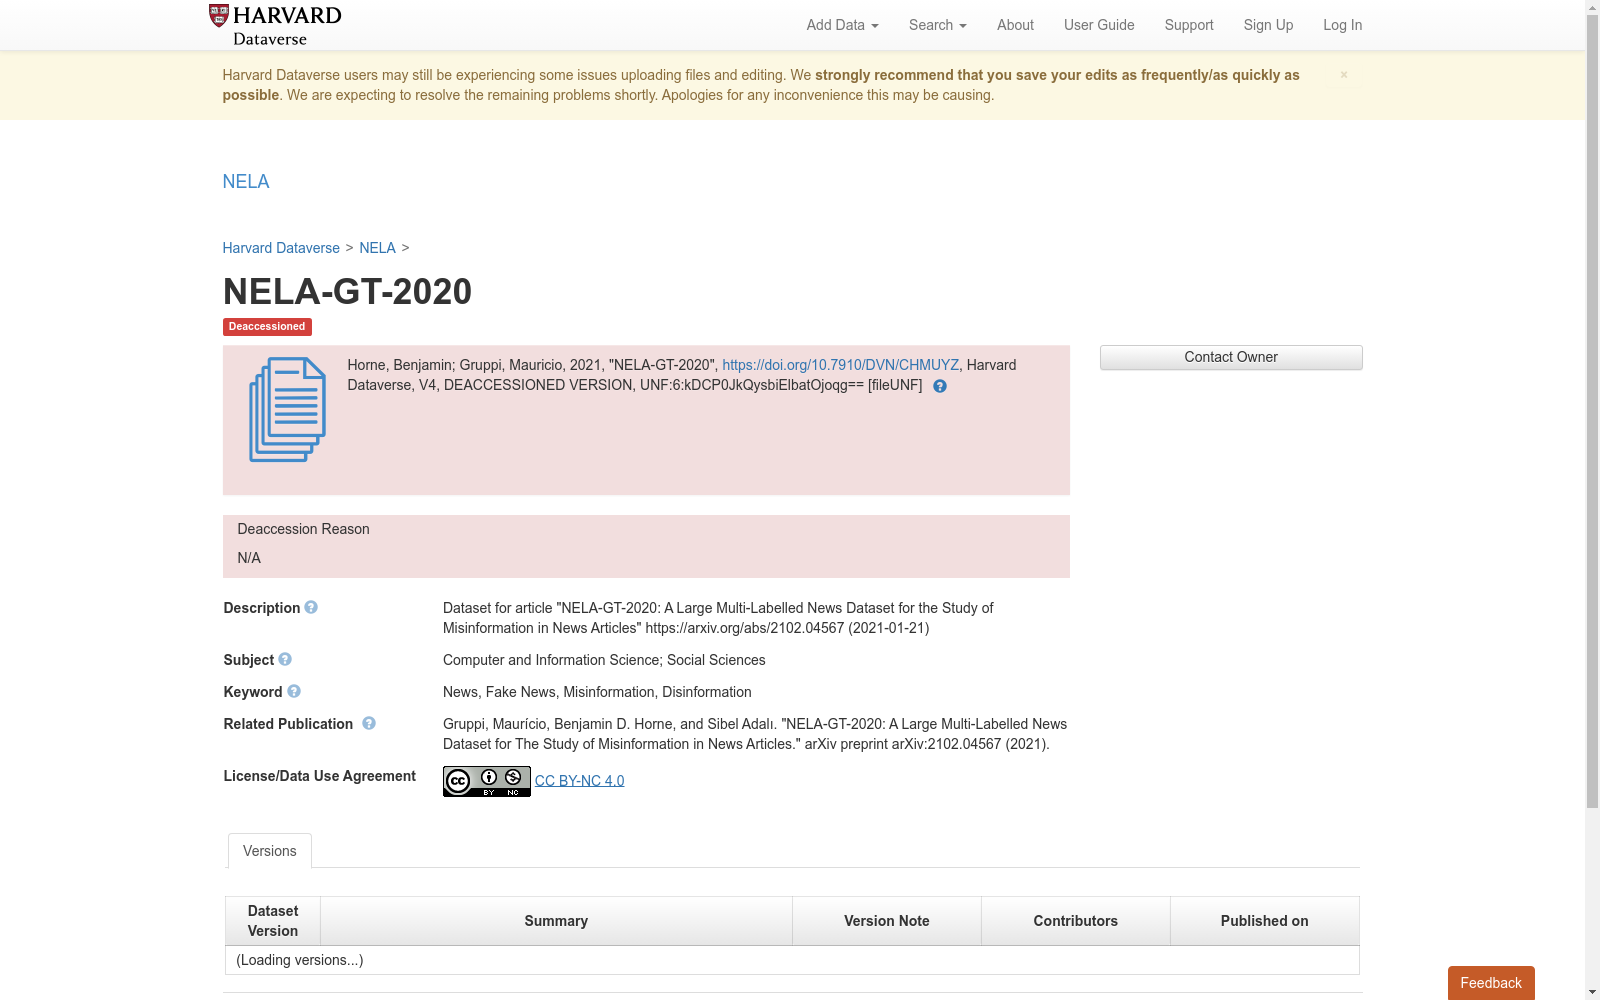Go to Harvard Dataverse breadcrumb link

pyautogui.click(x=281, y=248)
